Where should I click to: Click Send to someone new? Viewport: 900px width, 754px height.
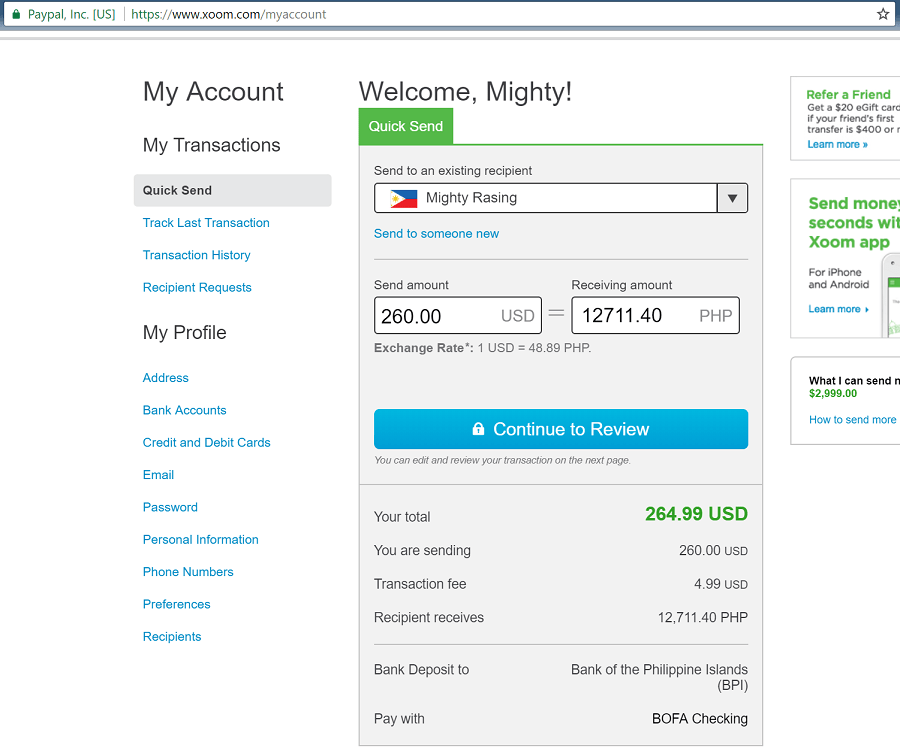coord(436,234)
